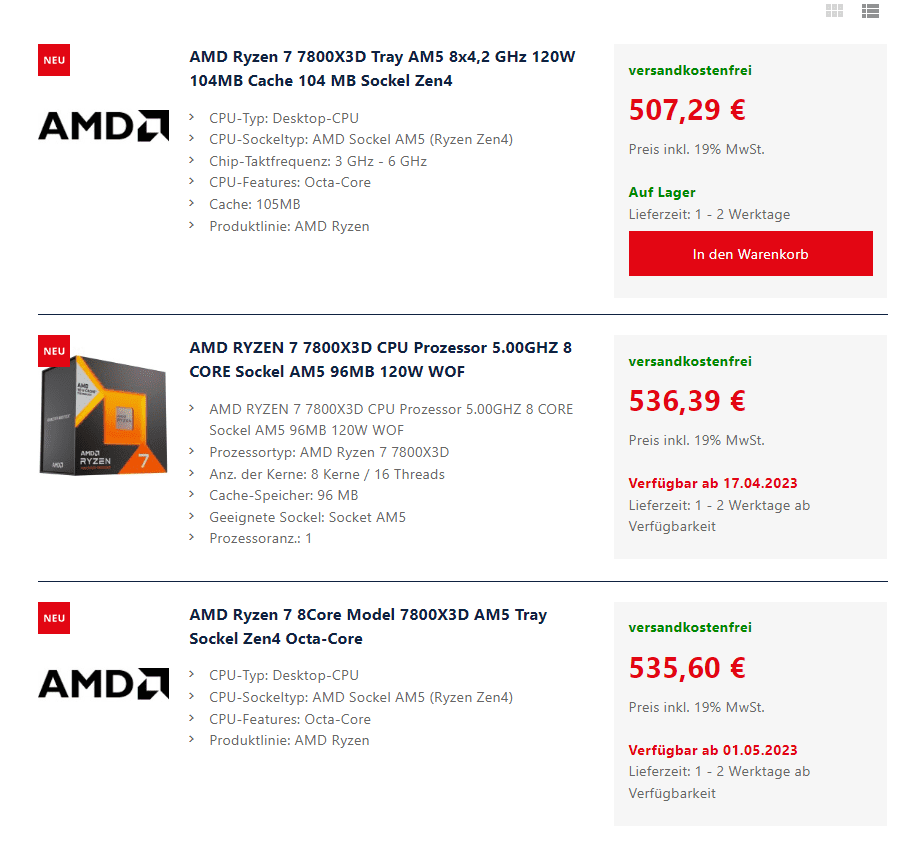Click the 'Verfügbar ab 01.05.2023' availability text
This screenshot has height=846, width=922.
point(713,750)
